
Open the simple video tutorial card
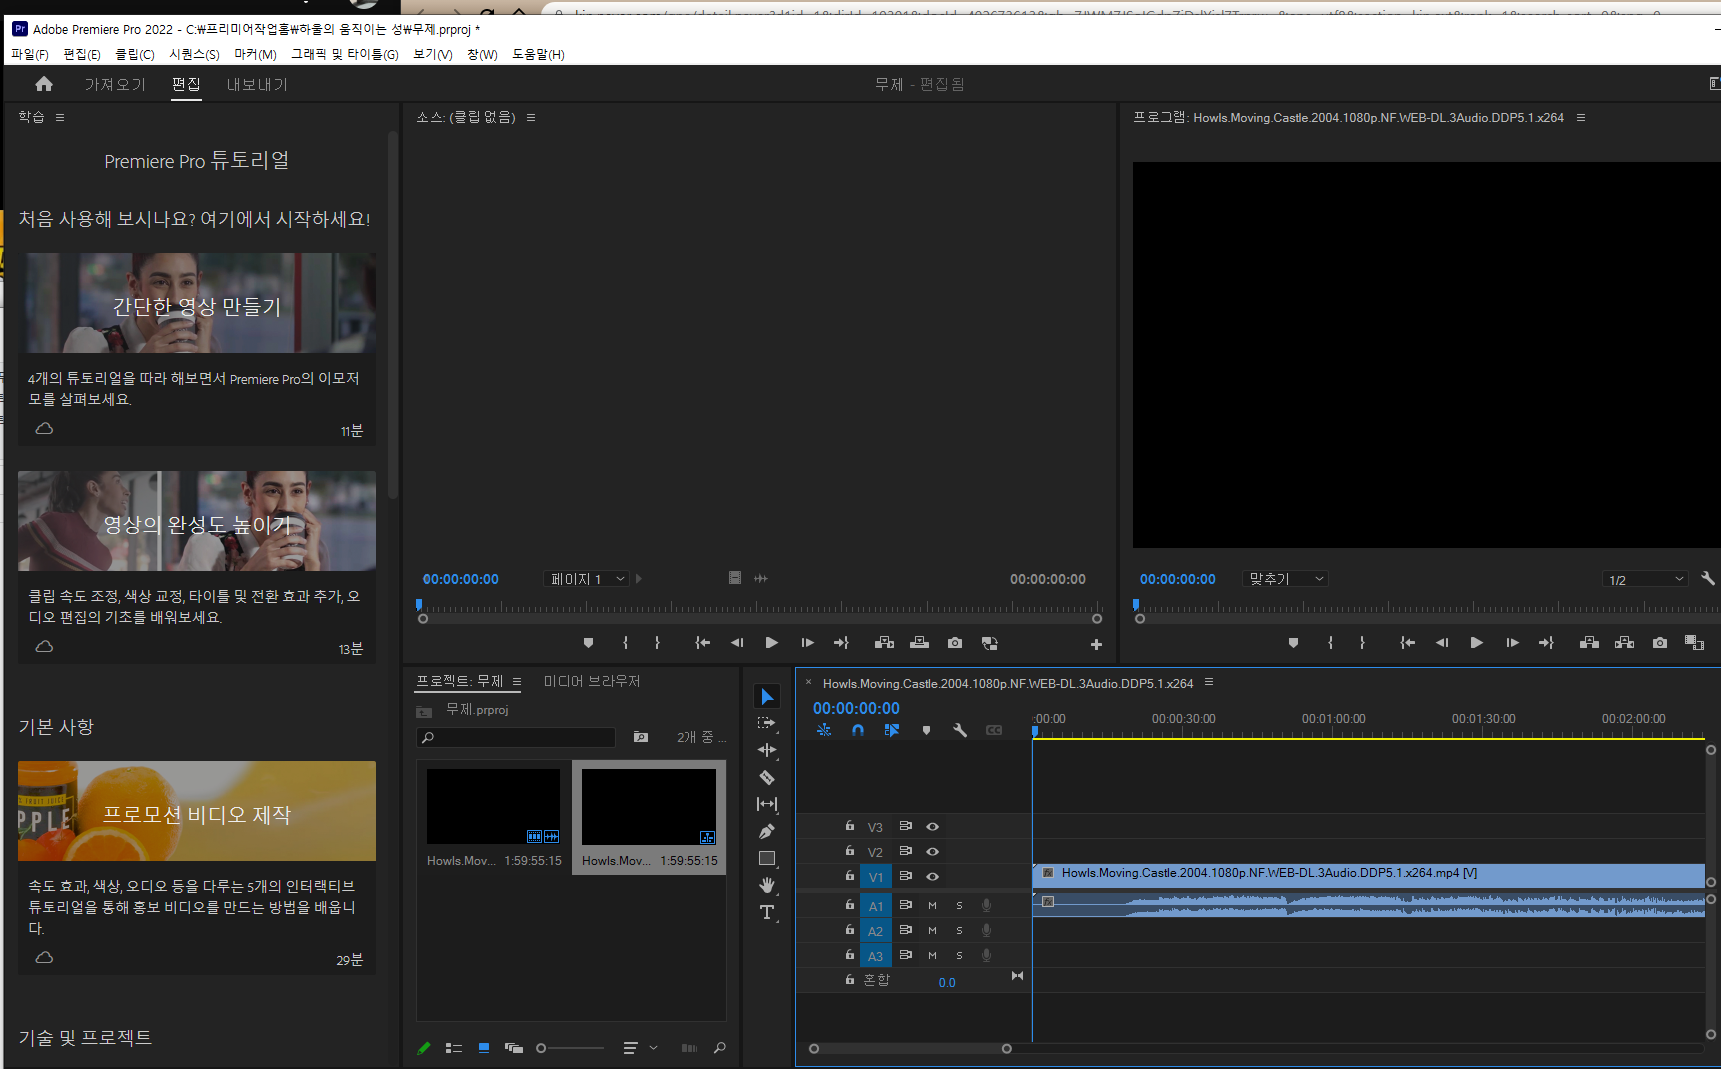[197, 348]
